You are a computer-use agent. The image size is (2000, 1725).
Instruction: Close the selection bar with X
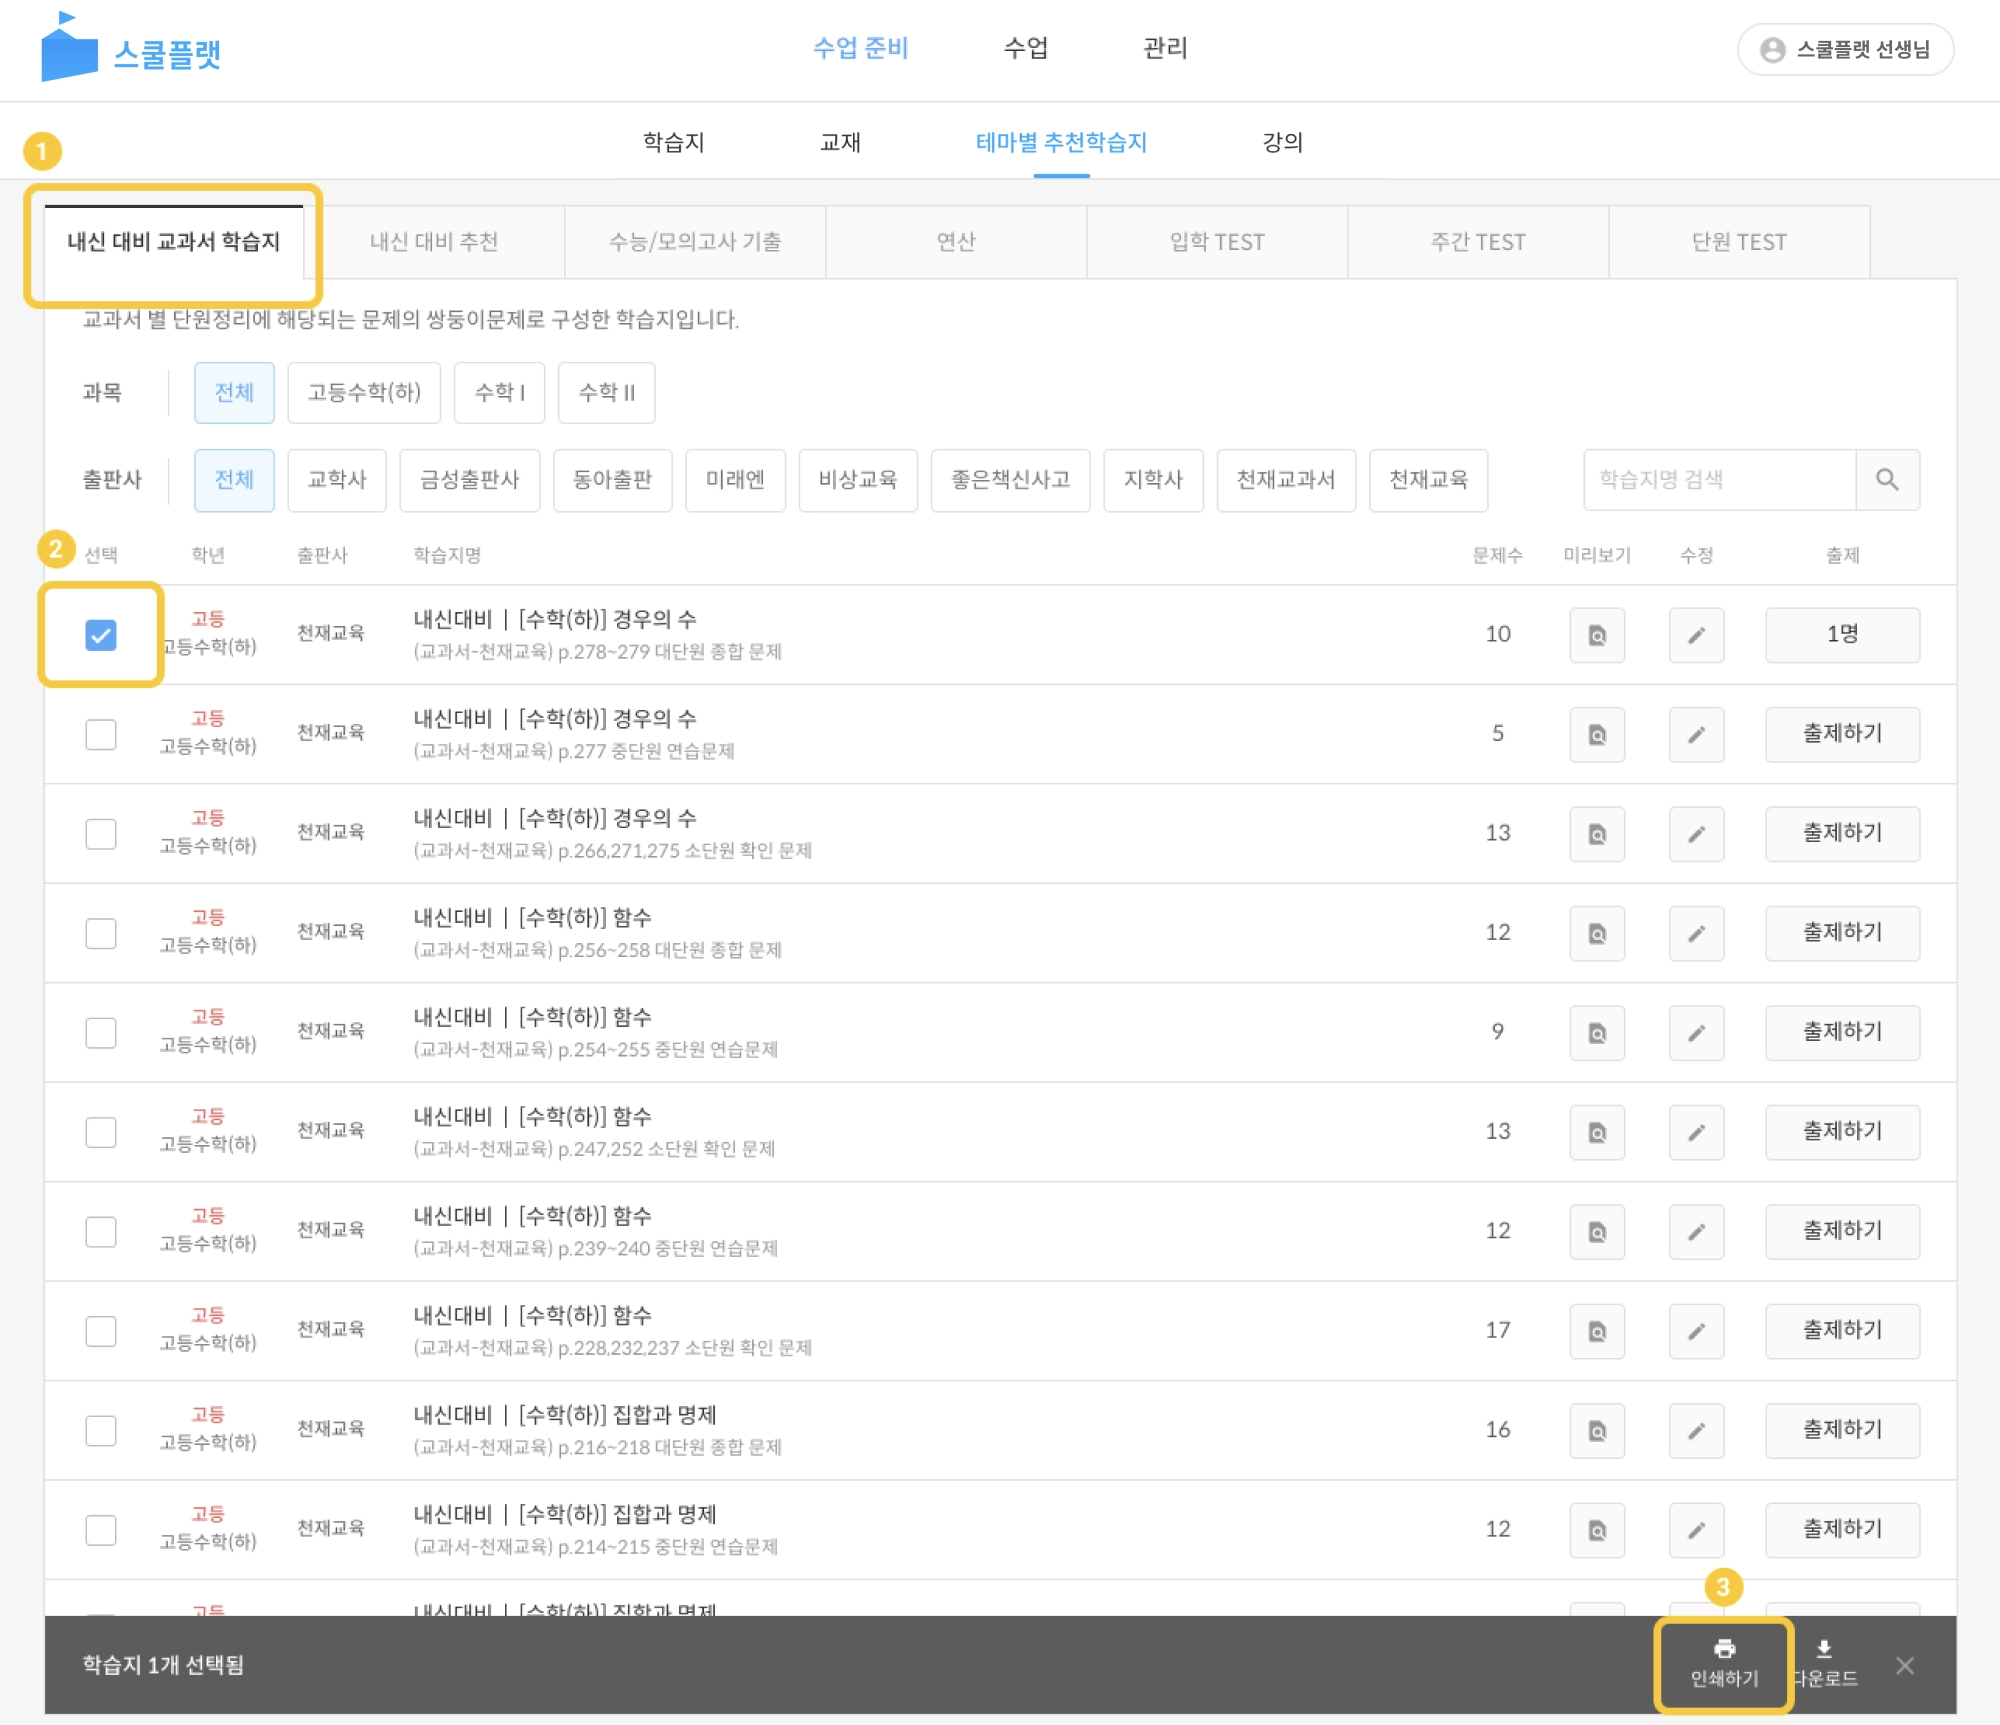click(x=1904, y=1665)
